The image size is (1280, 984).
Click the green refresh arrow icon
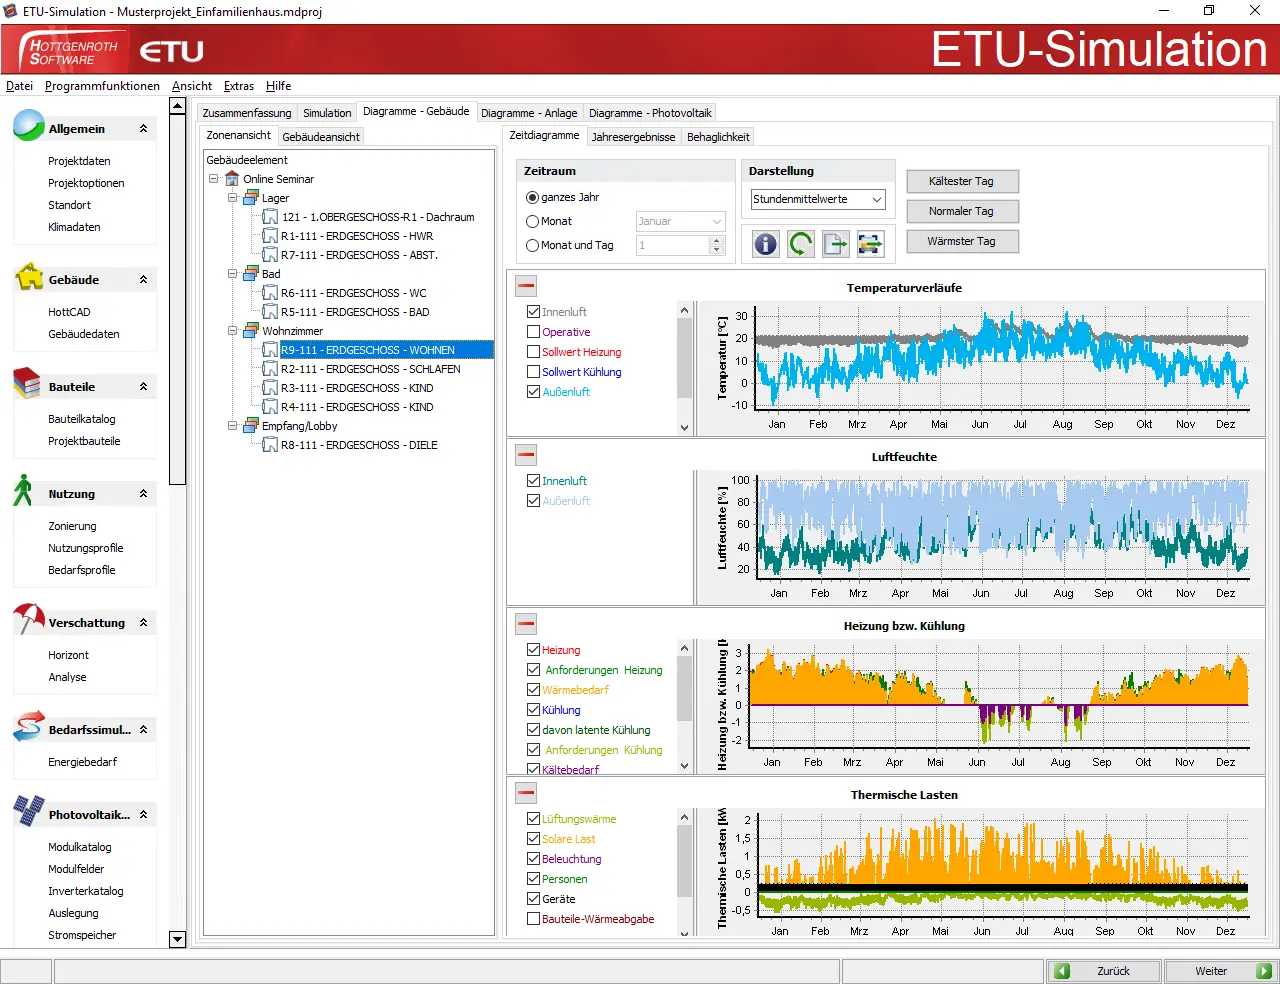[x=801, y=244]
